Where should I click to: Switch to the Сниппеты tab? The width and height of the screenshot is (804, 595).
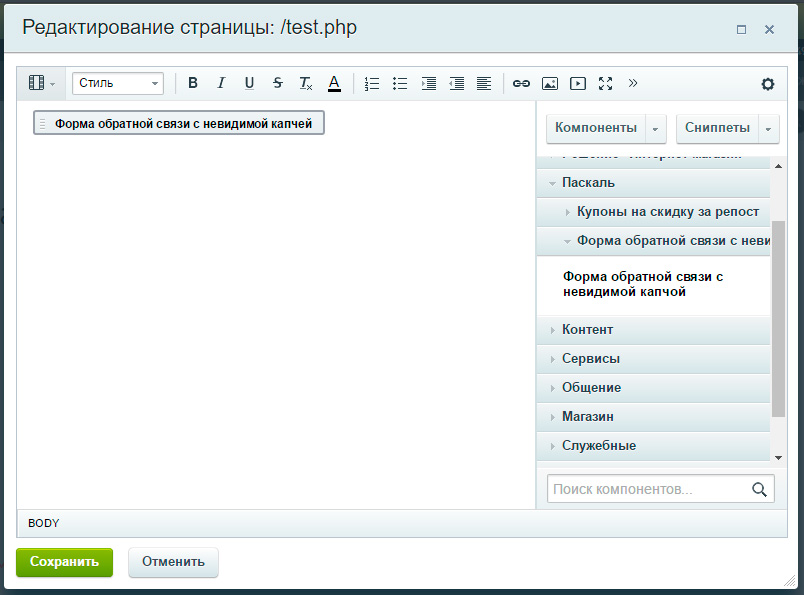coord(717,128)
